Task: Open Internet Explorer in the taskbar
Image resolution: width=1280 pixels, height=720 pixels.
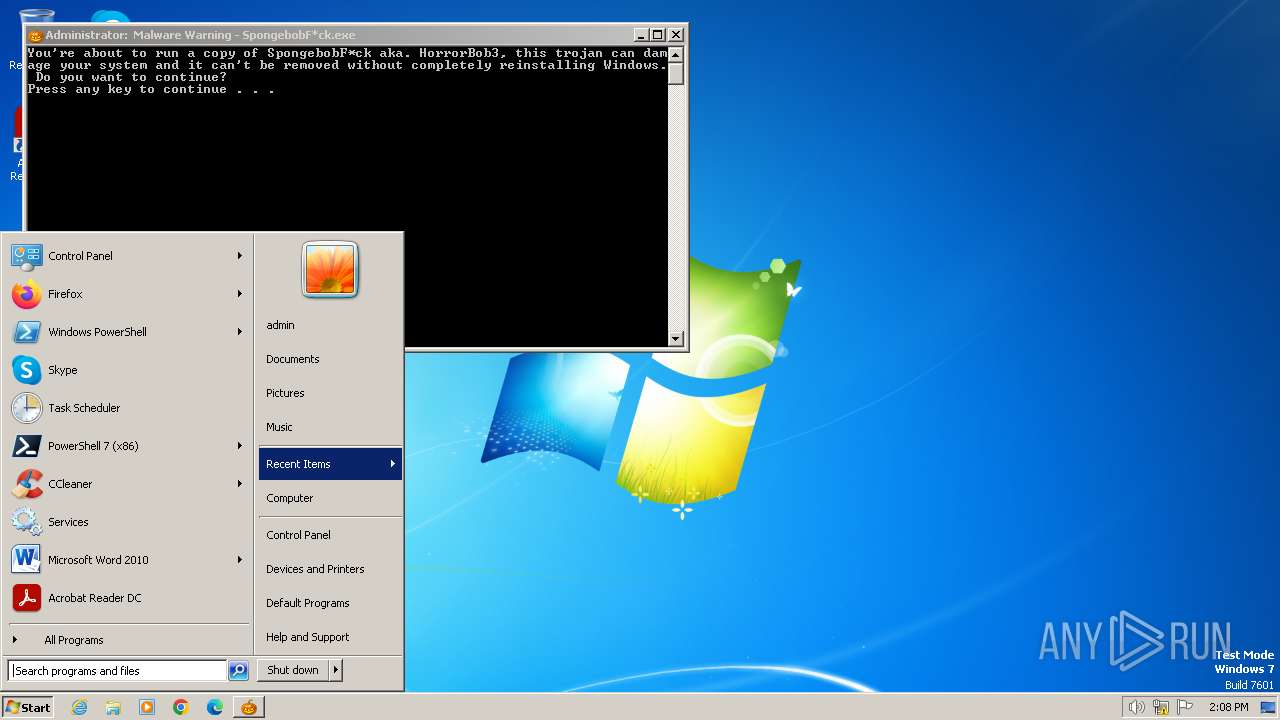Action: pos(79,707)
